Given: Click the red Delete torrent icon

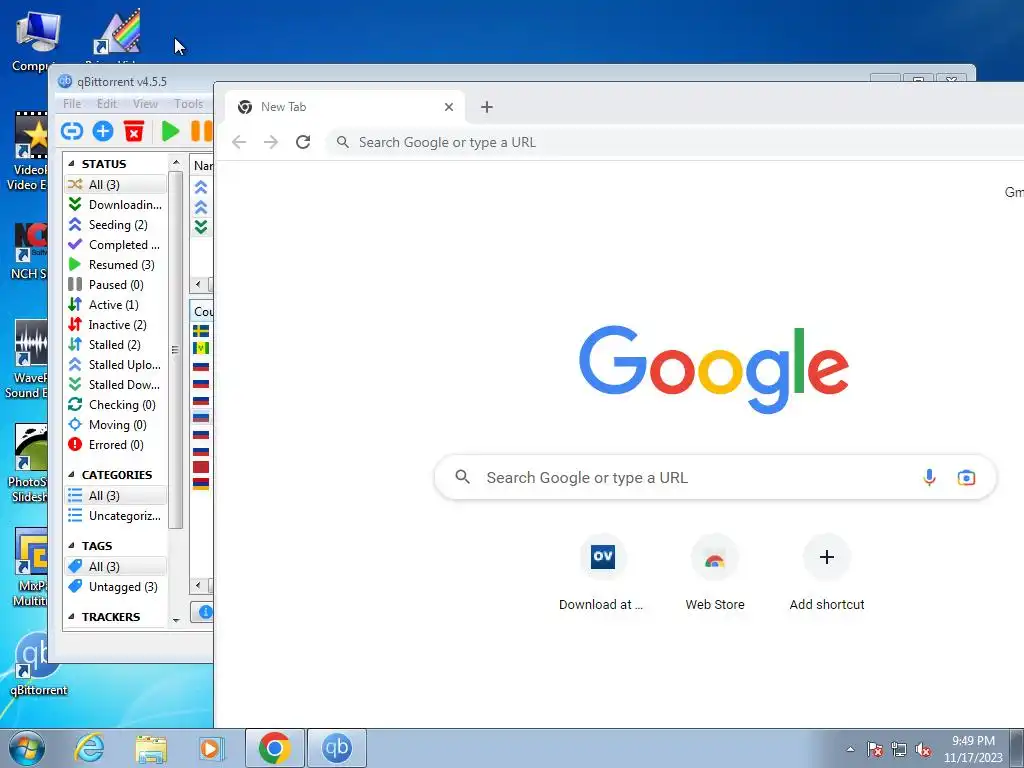Looking at the screenshot, I should coord(133,131).
